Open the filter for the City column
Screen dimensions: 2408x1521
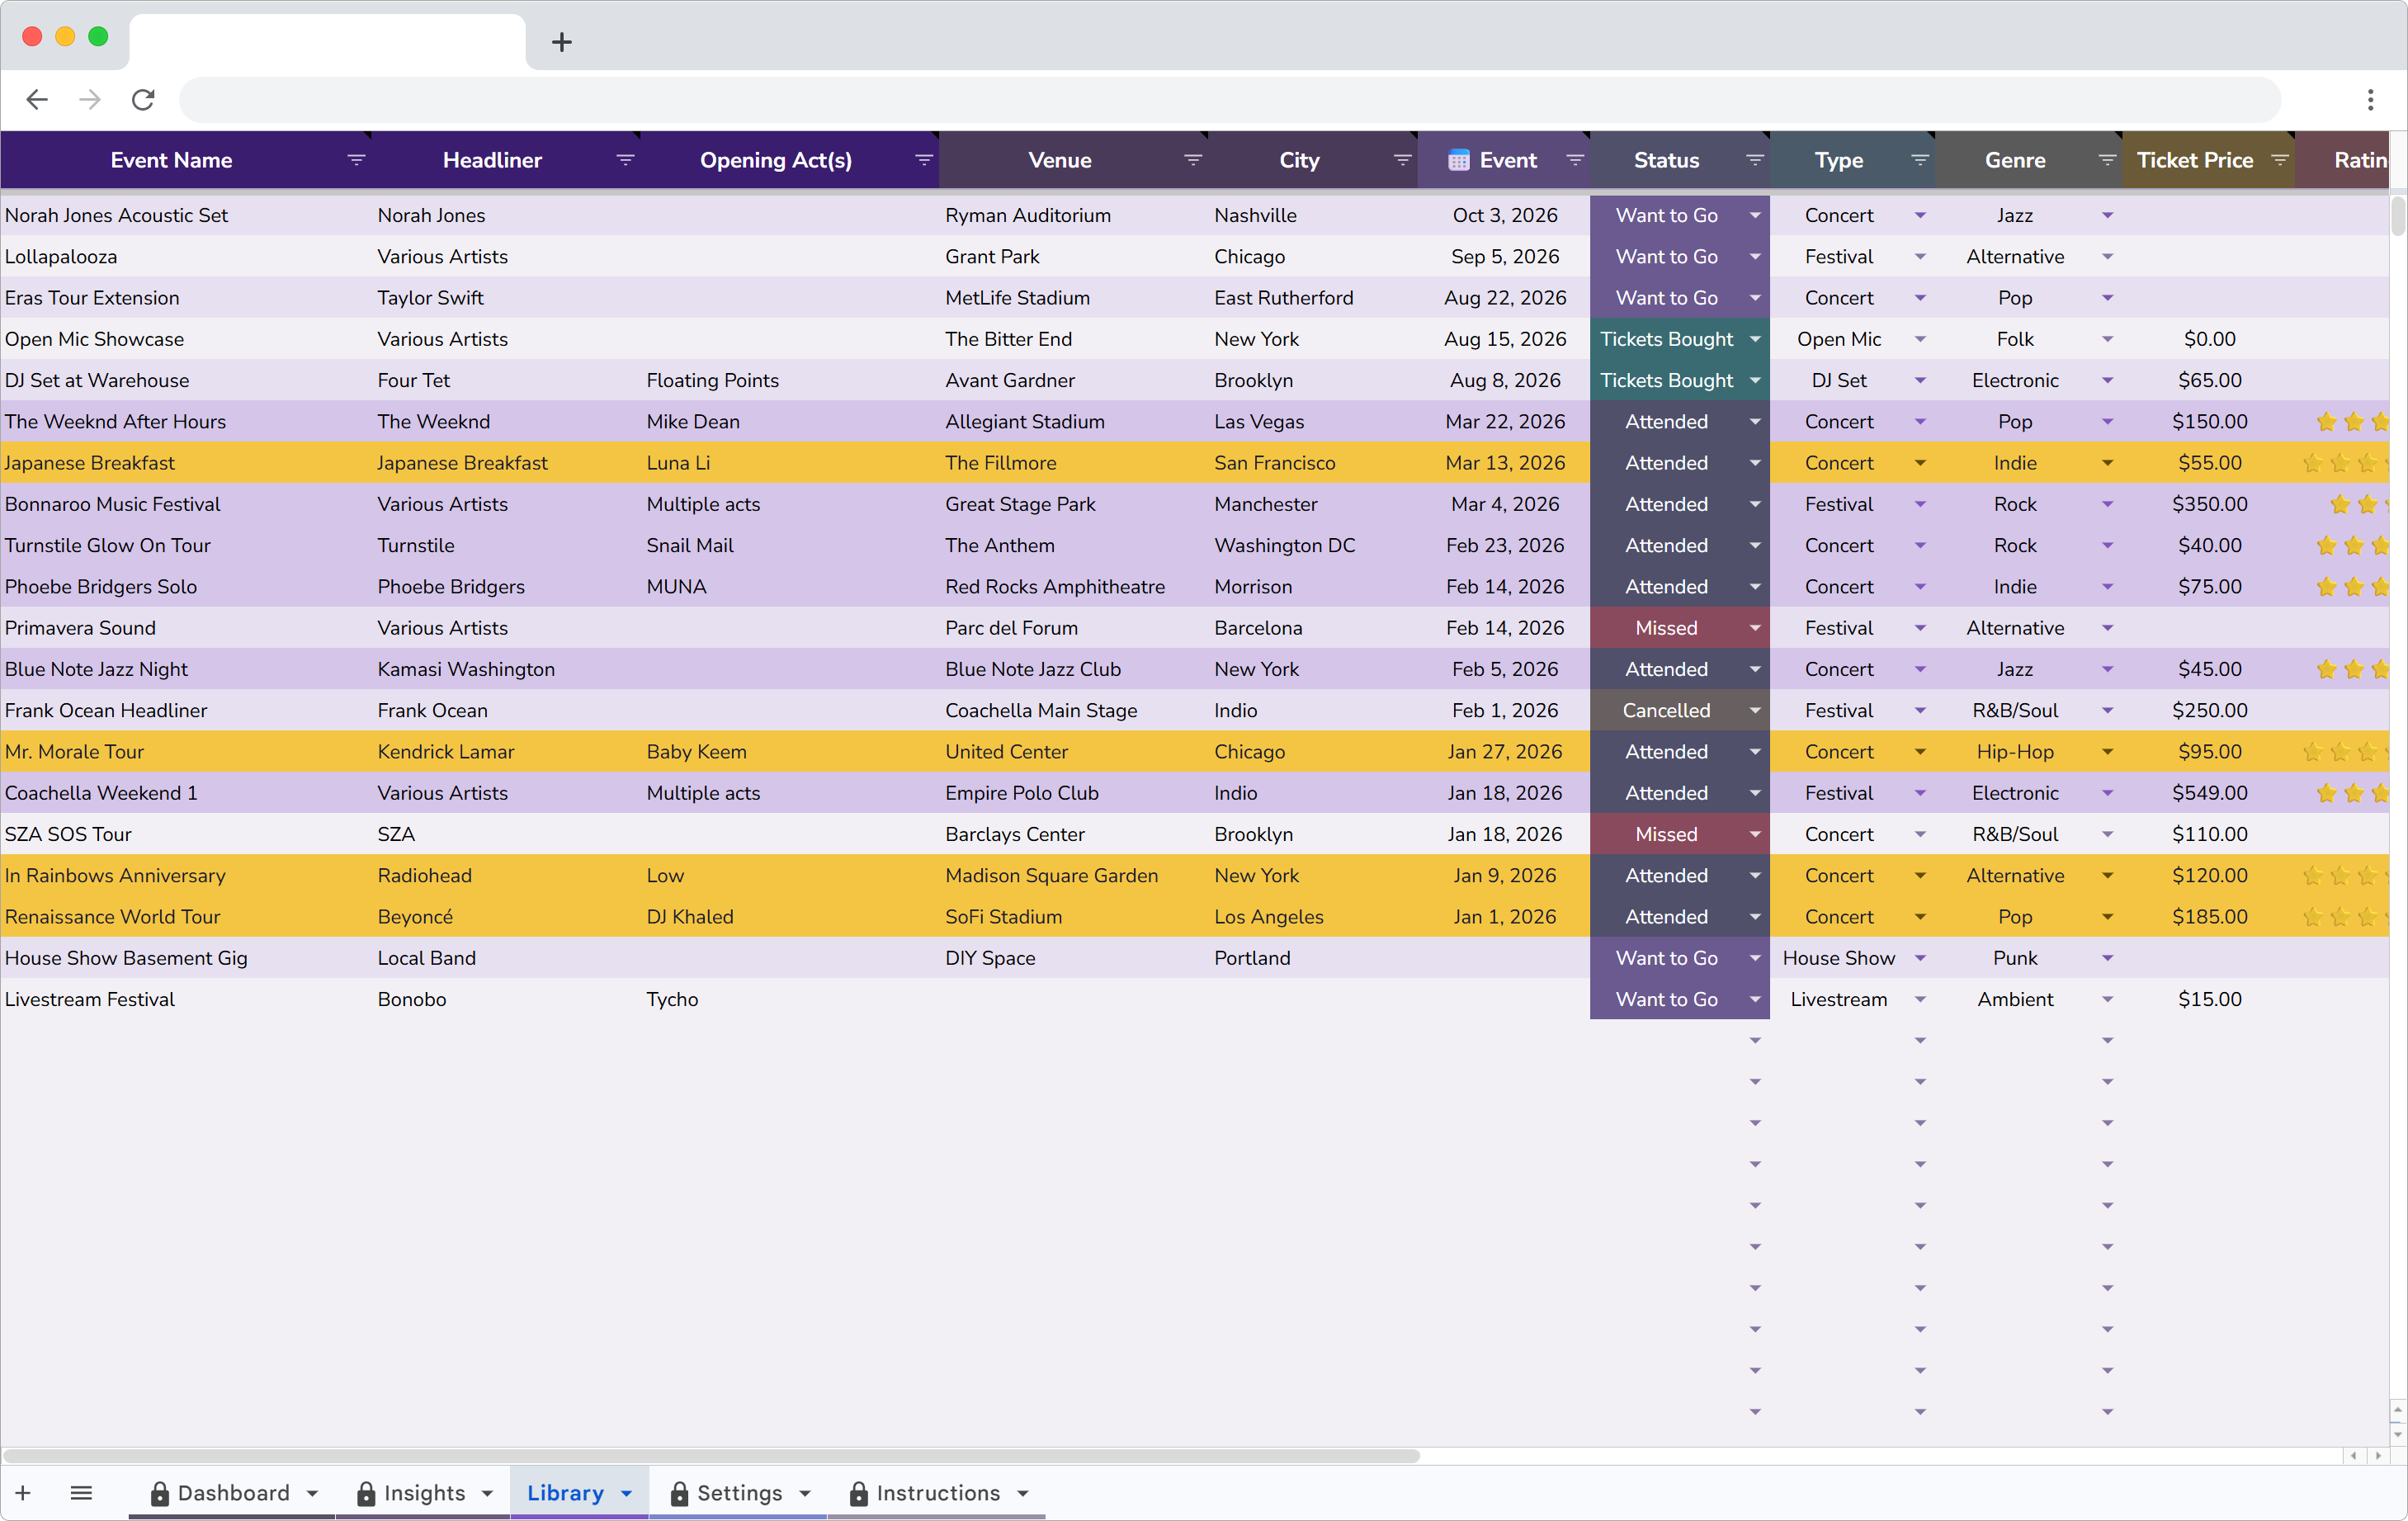(1402, 160)
